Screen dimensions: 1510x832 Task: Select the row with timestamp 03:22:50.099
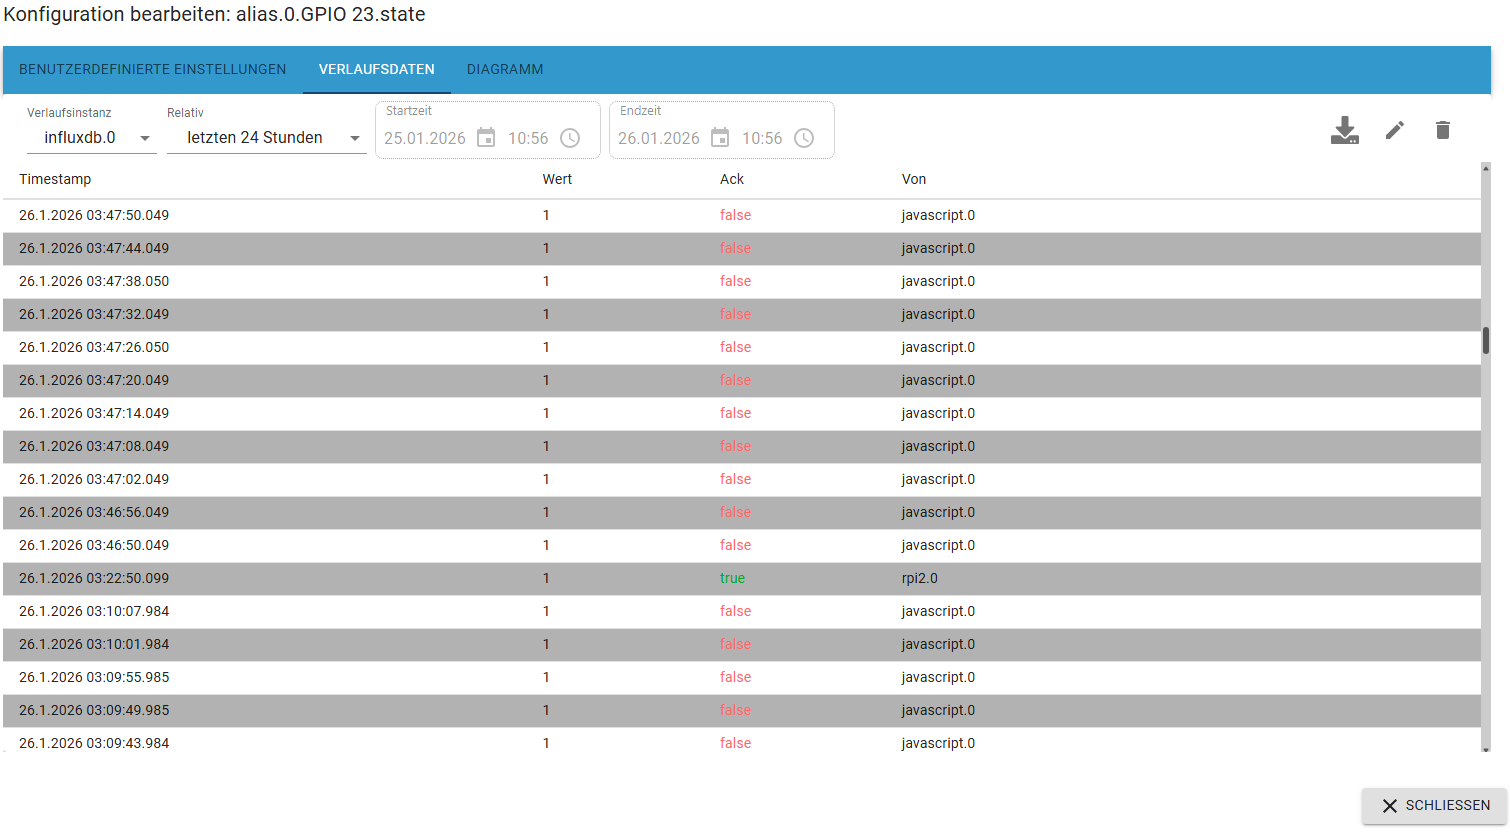click(742, 578)
